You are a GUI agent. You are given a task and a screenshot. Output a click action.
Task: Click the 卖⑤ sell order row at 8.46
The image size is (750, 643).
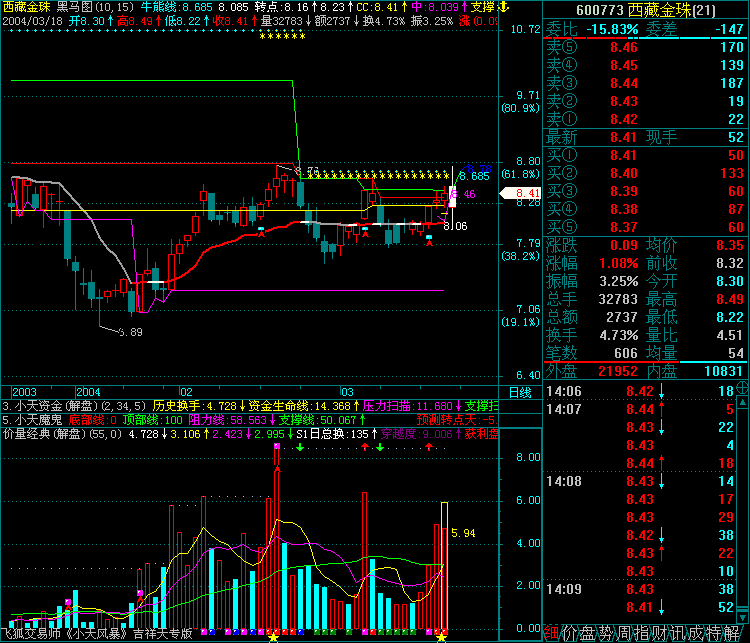645,47
